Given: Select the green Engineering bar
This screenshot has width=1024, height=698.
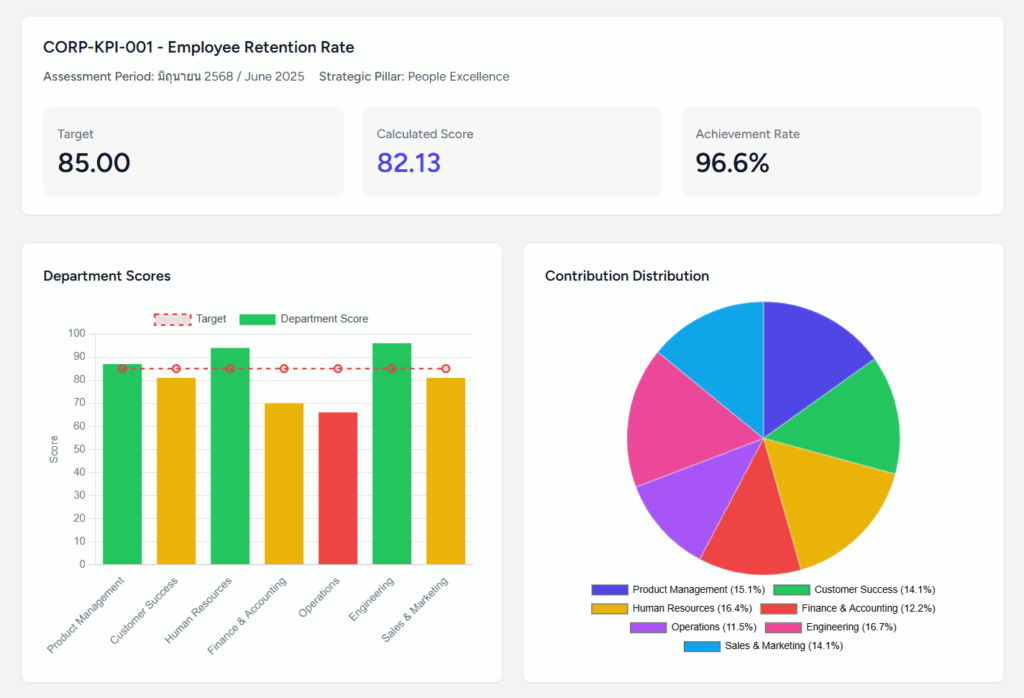Looking at the screenshot, I should 392,454.
